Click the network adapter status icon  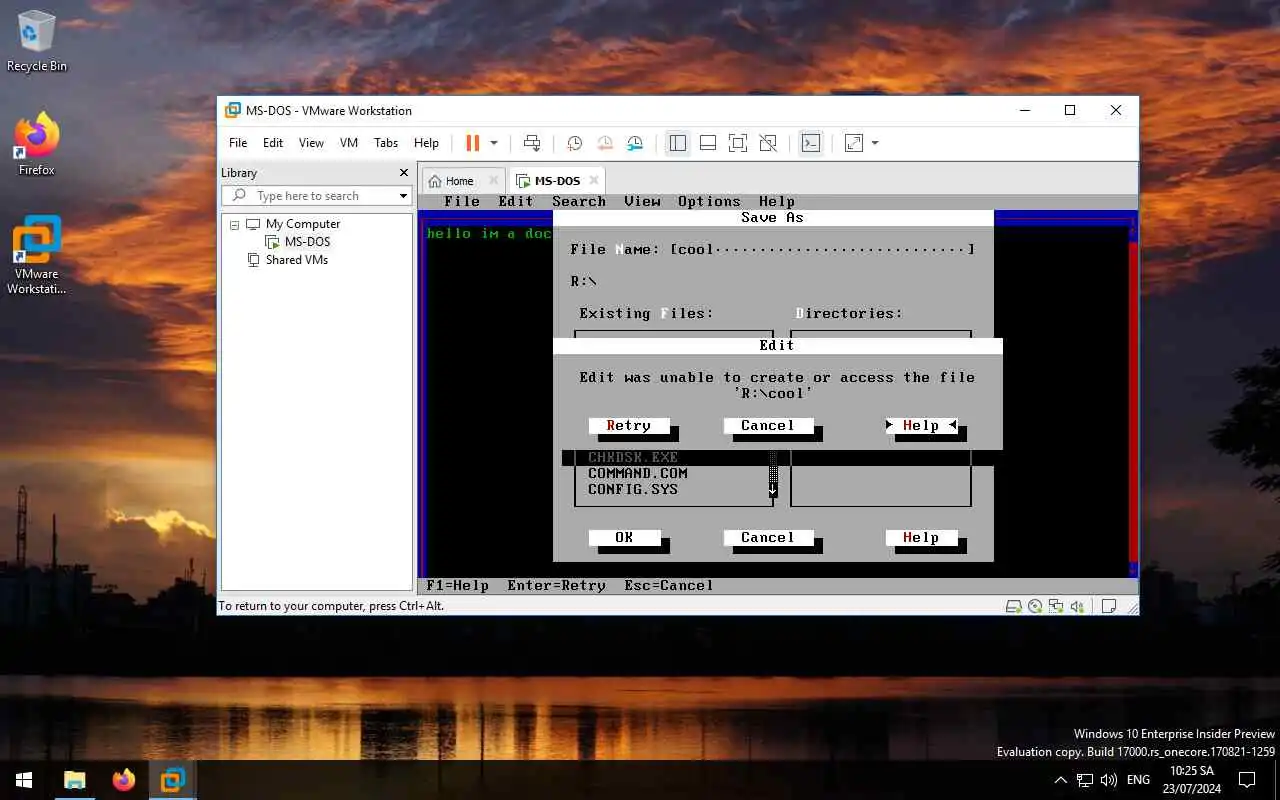click(1056, 606)
